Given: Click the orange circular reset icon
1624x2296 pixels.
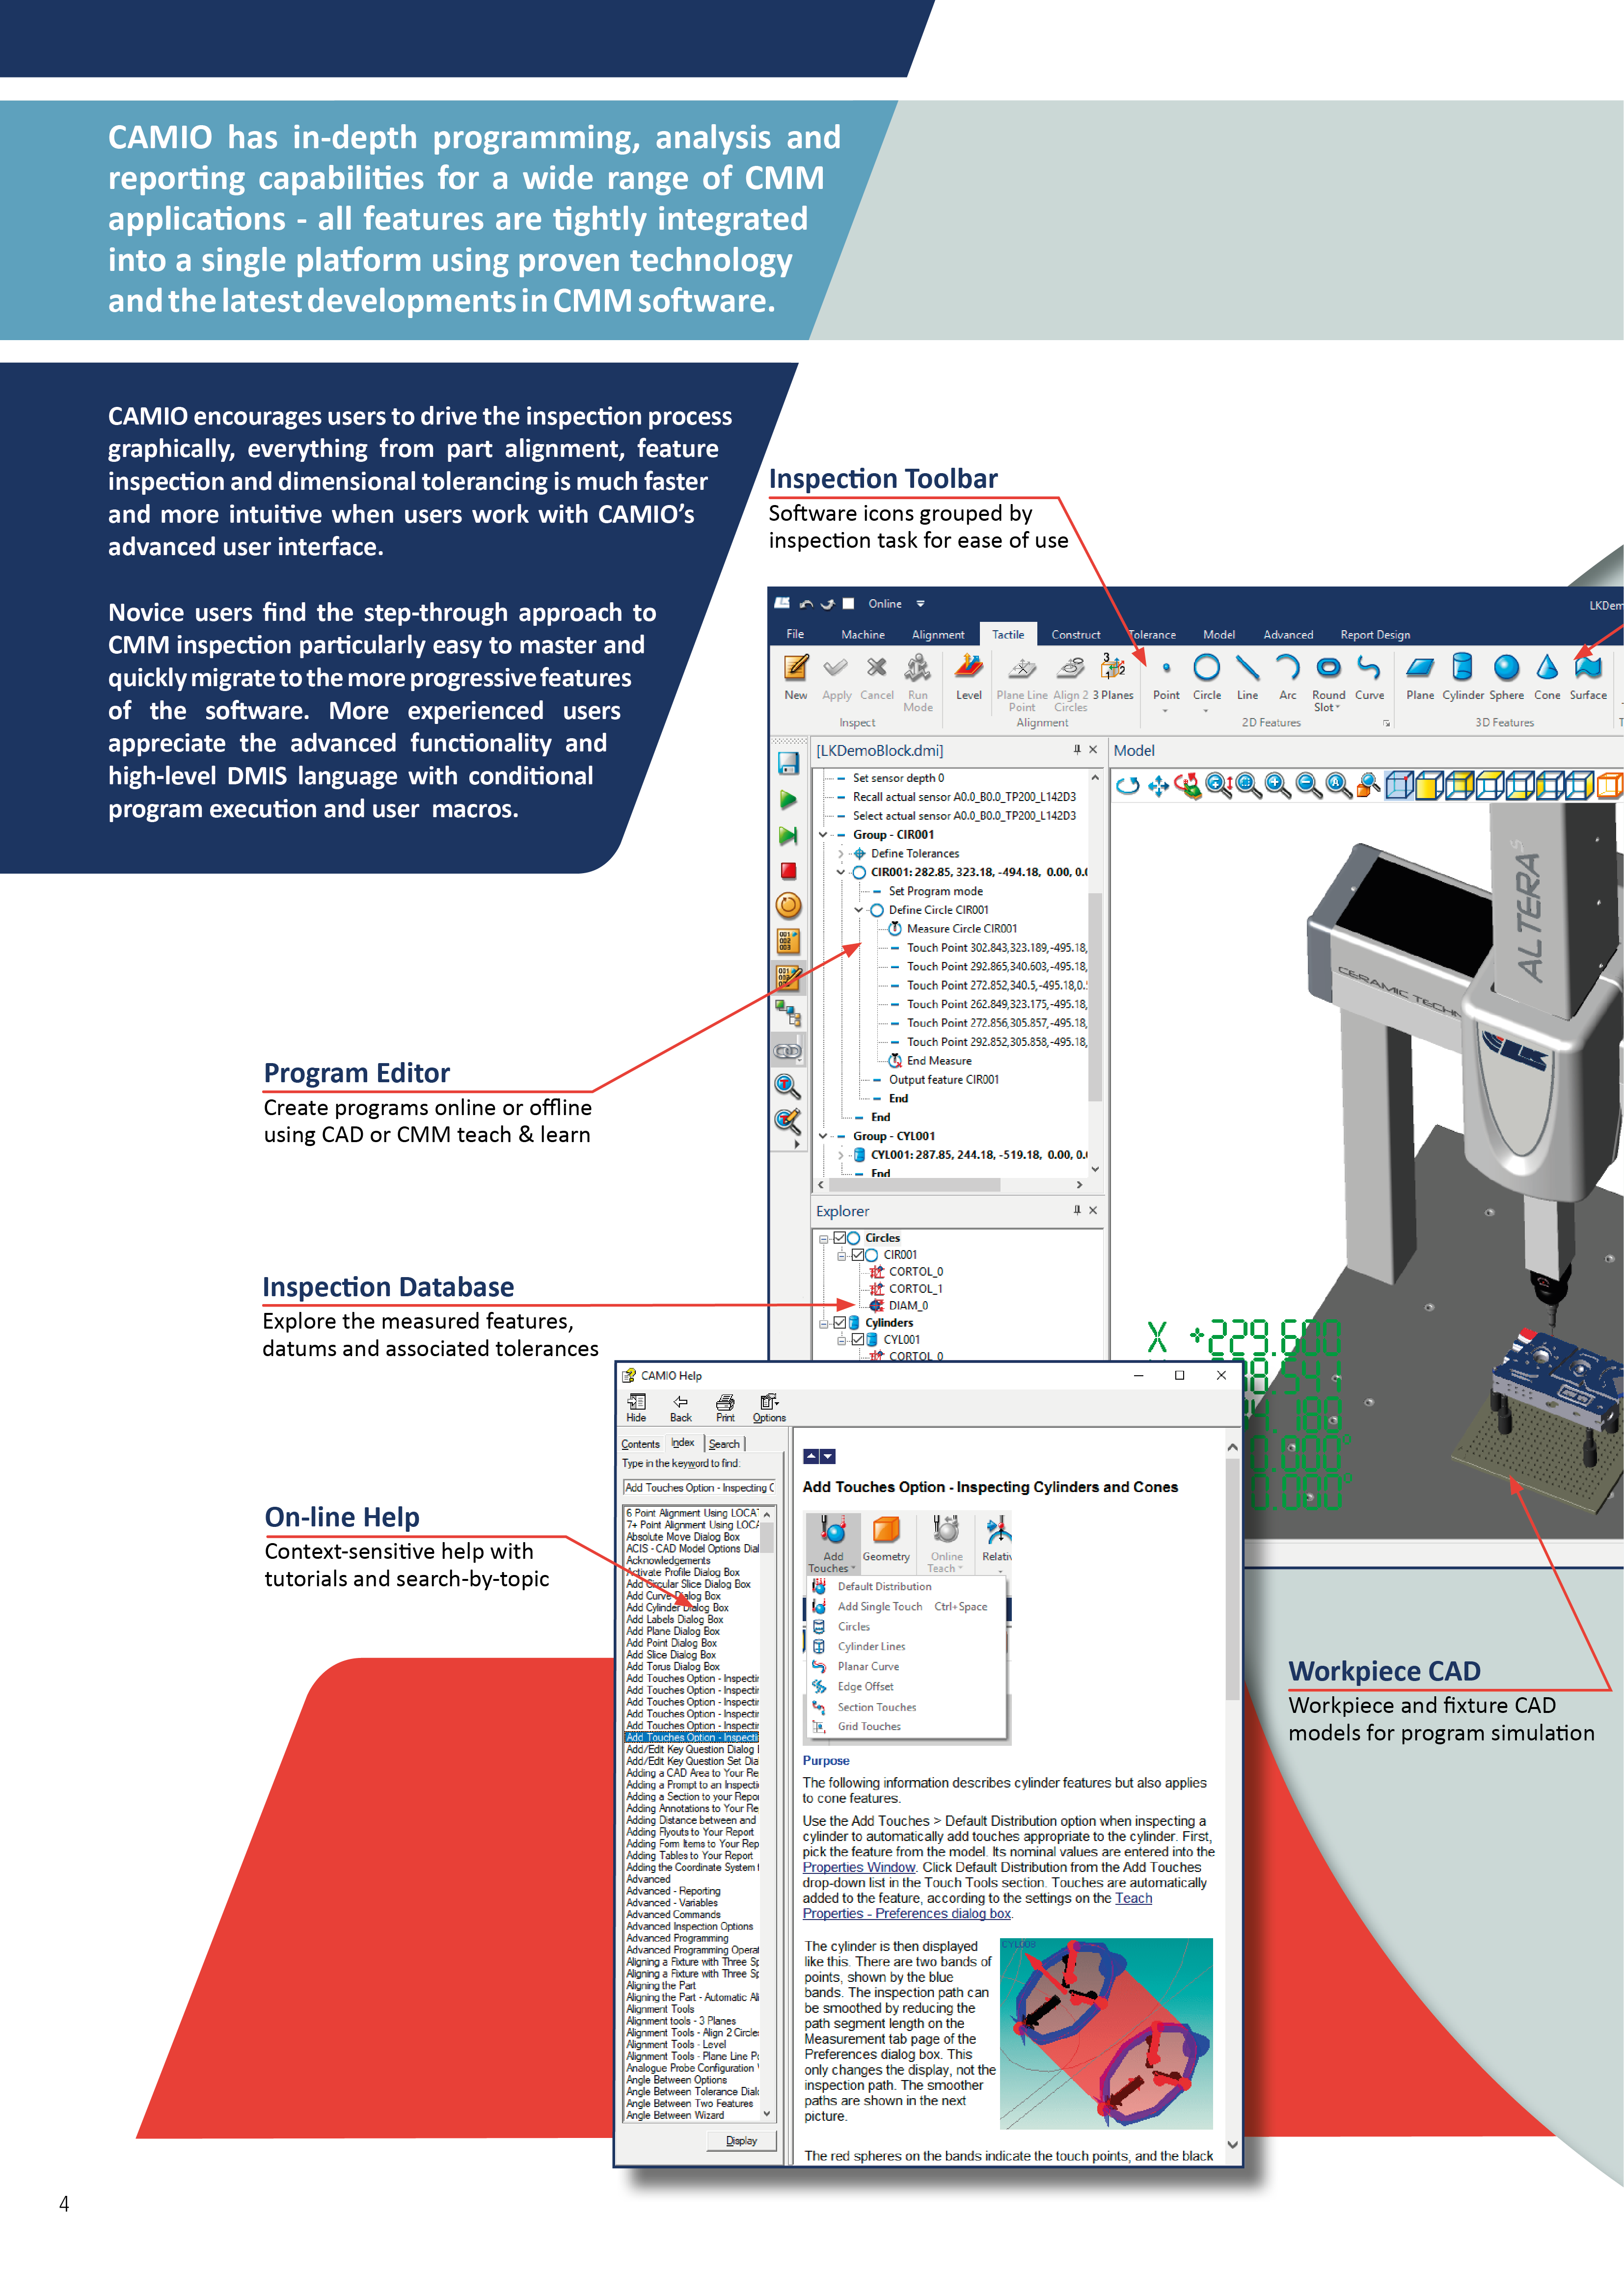Looking at the screenshot, I should [x=788, y=906].
